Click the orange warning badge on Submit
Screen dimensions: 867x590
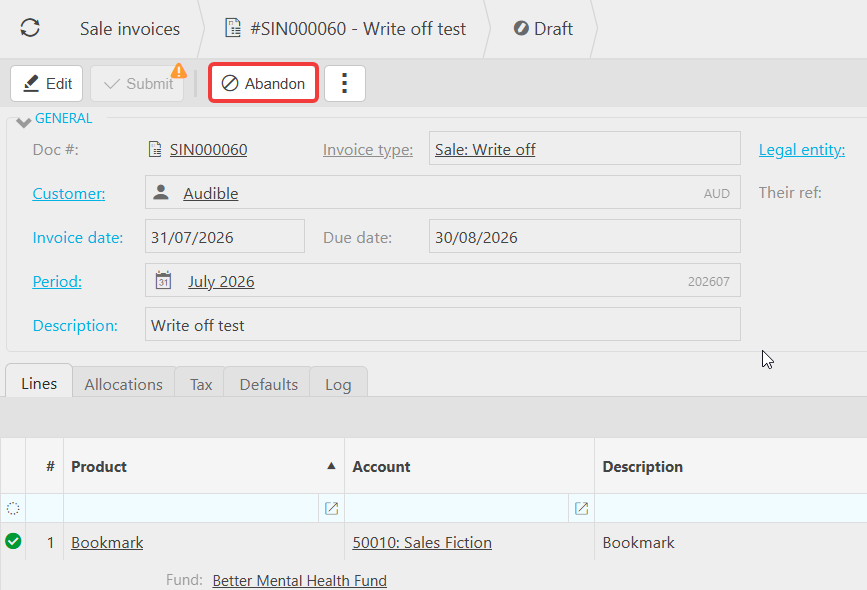click(x=179, y=71)
